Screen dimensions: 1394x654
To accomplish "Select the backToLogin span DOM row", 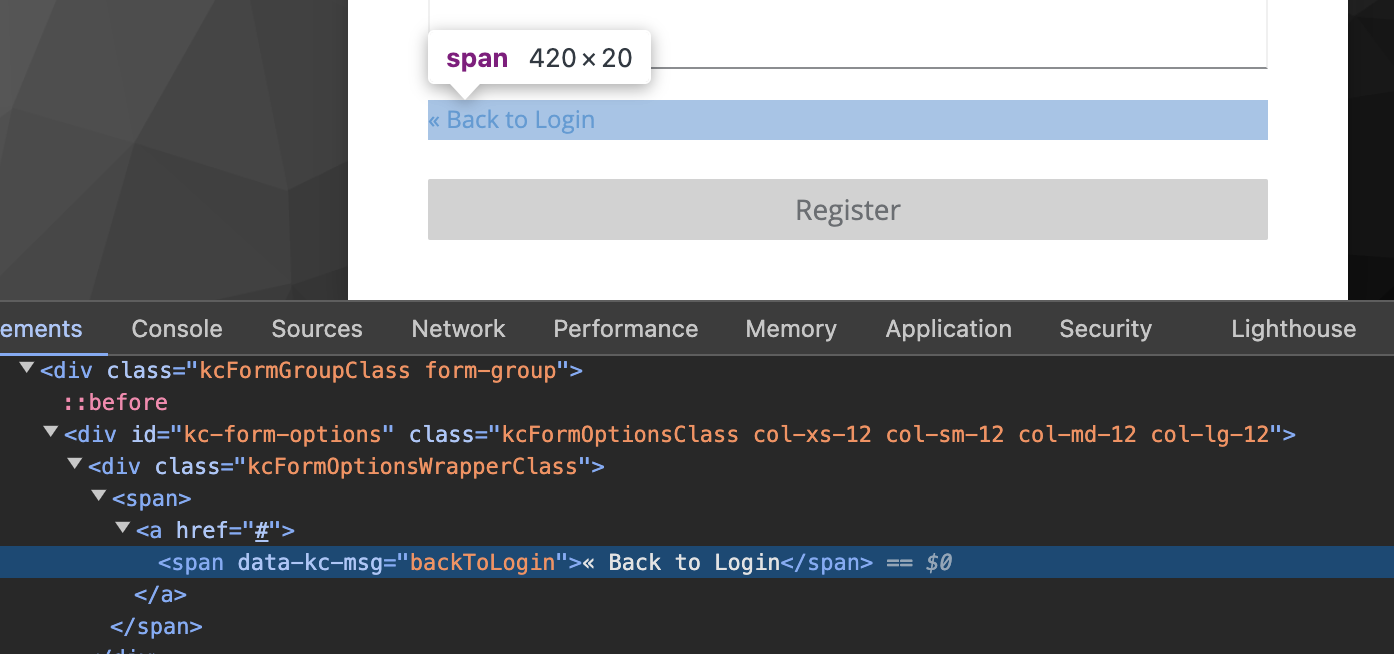I will click(x=697, y=562).
